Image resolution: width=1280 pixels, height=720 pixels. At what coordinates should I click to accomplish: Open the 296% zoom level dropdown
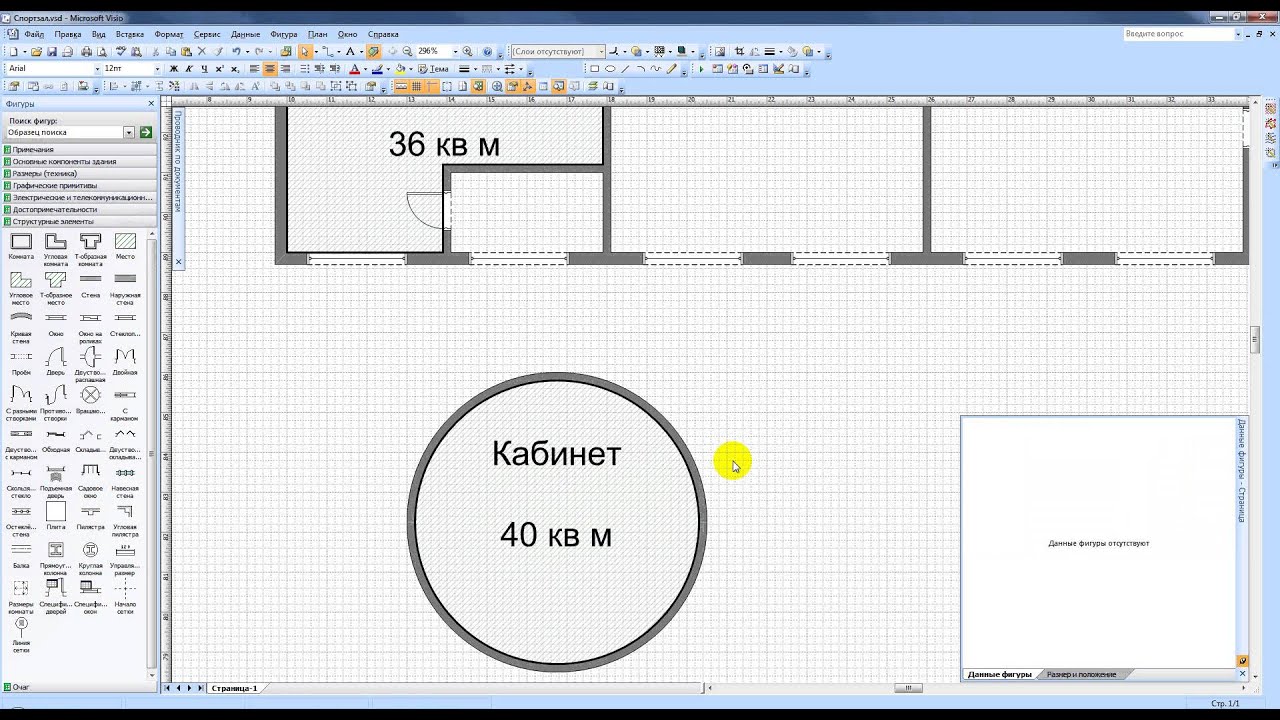(x=455, y=51)
